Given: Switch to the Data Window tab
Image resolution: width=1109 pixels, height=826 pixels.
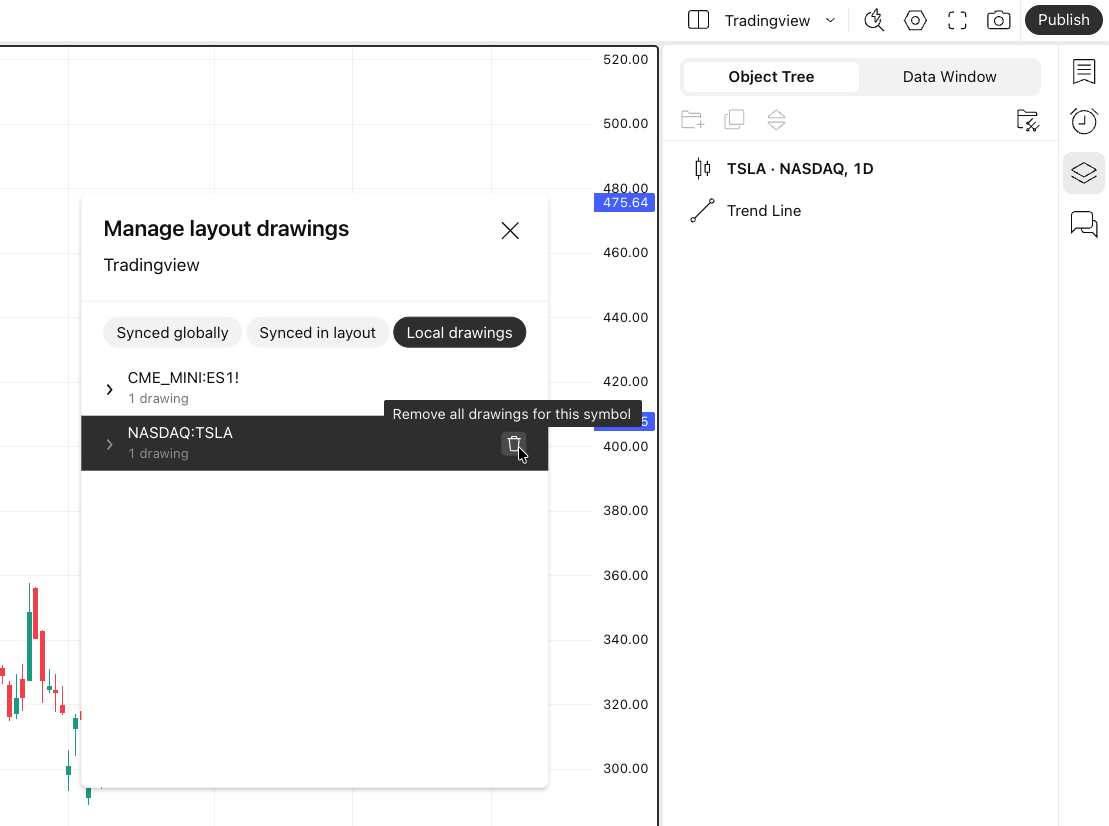Looking at the screenshot, I should 949,77.
